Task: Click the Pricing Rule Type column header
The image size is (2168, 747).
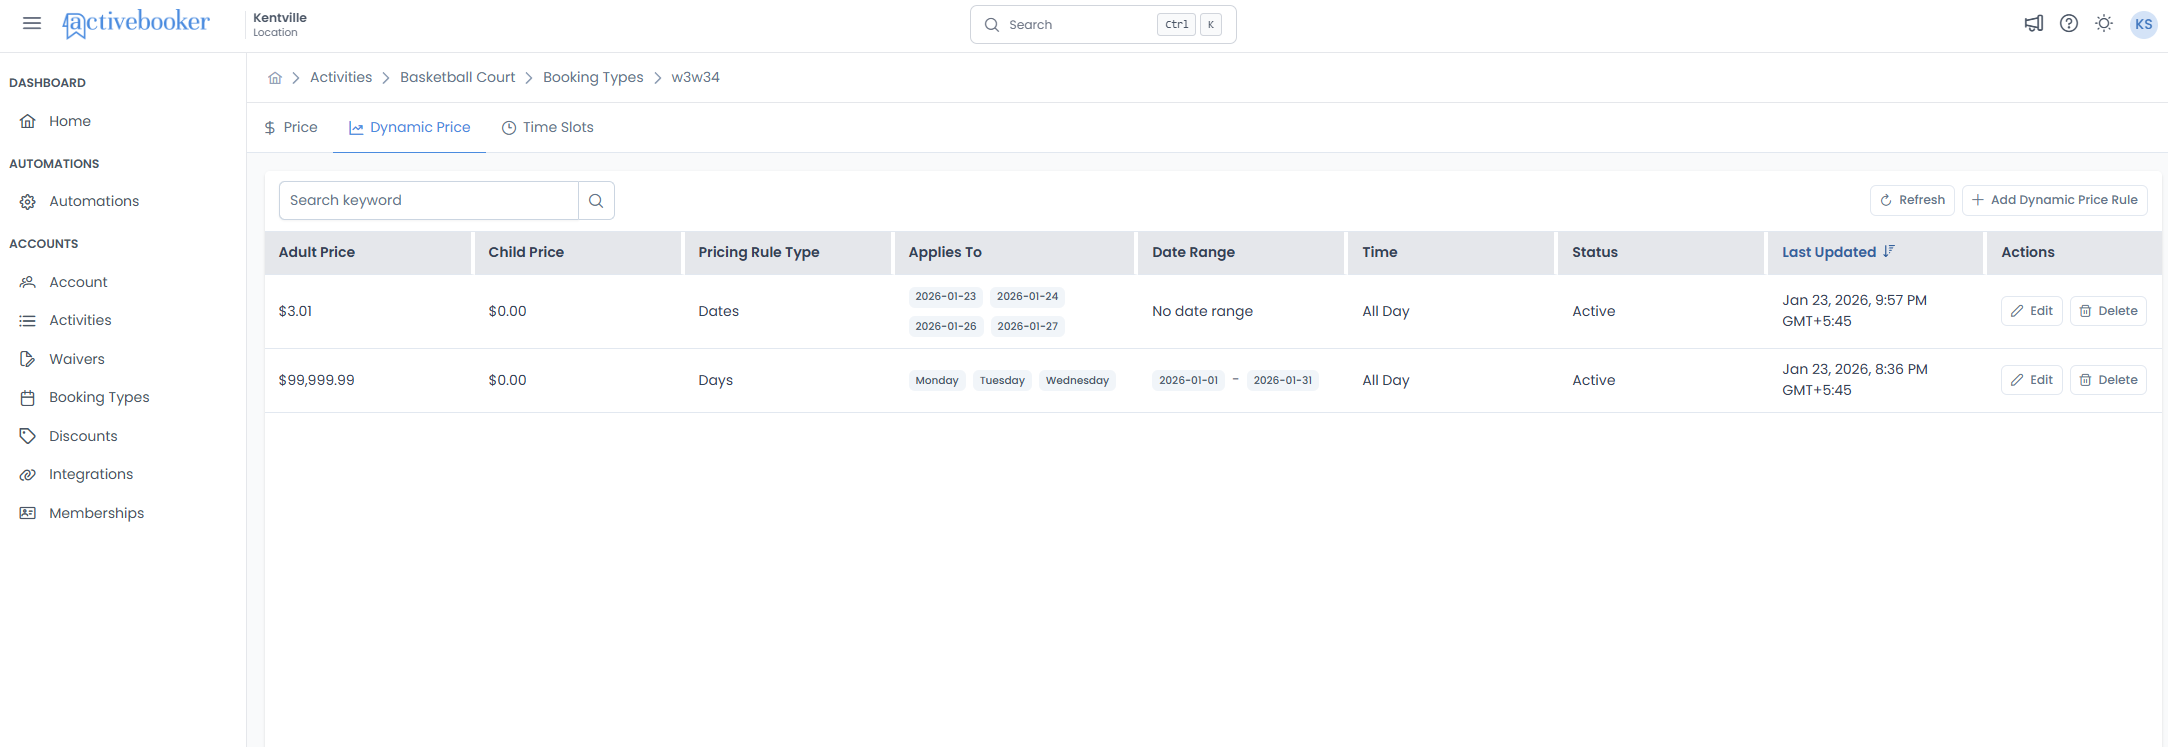Action: [788, 252]
